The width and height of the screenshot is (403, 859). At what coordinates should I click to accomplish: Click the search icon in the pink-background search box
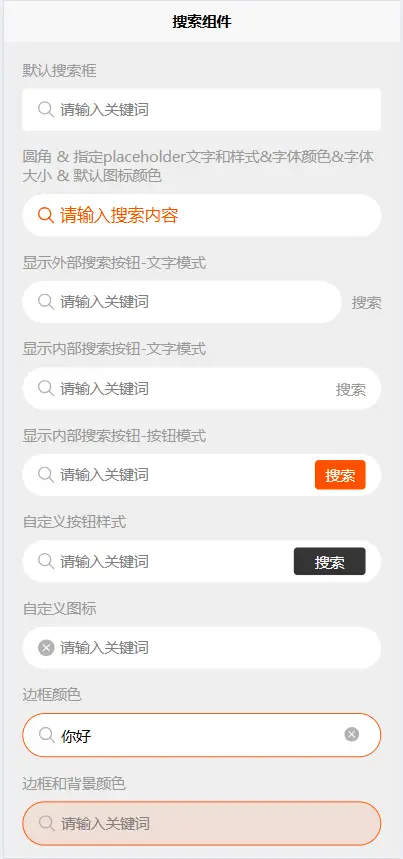click(47, 823)
